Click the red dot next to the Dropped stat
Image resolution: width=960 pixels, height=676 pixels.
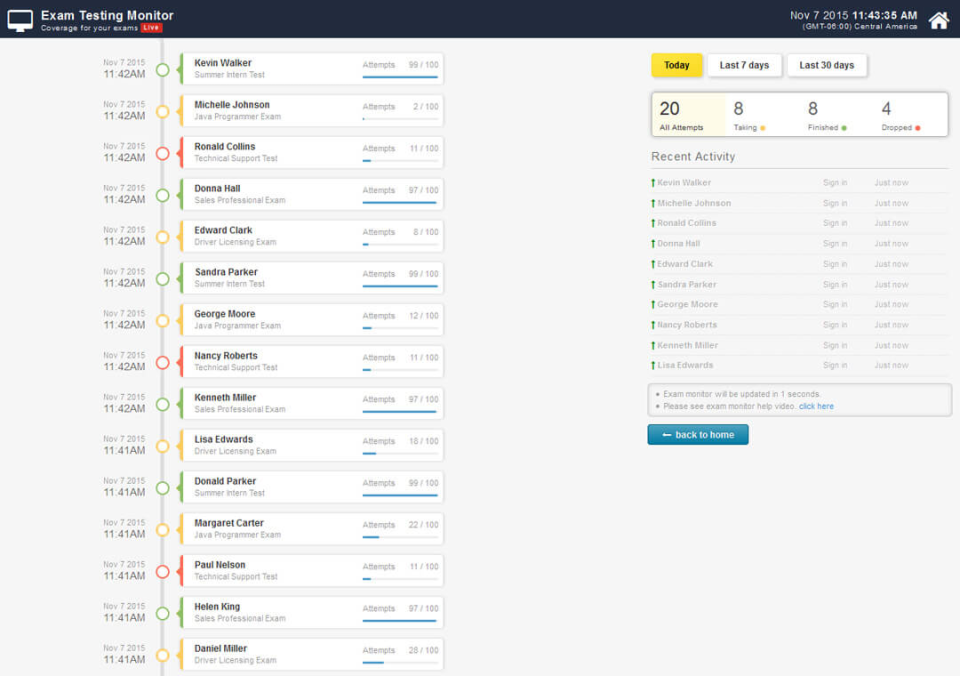click(917, 127)
